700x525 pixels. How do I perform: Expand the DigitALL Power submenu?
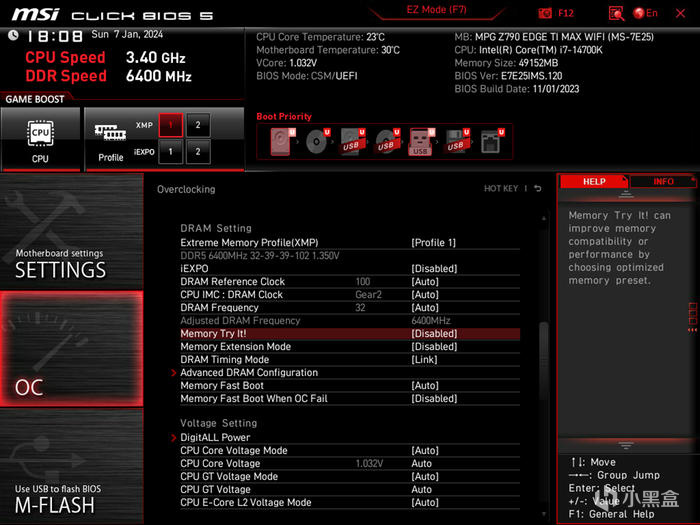(215, 438)
